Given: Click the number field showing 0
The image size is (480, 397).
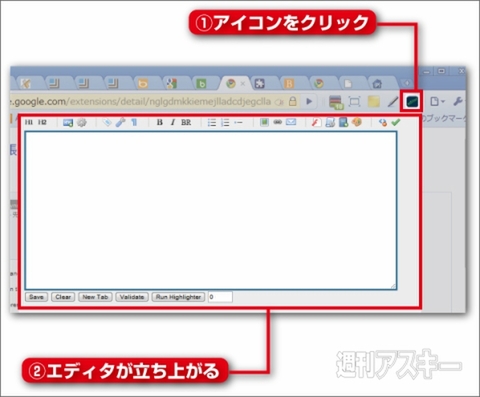Looking at the screenshot, I should [x=220, y=297].
